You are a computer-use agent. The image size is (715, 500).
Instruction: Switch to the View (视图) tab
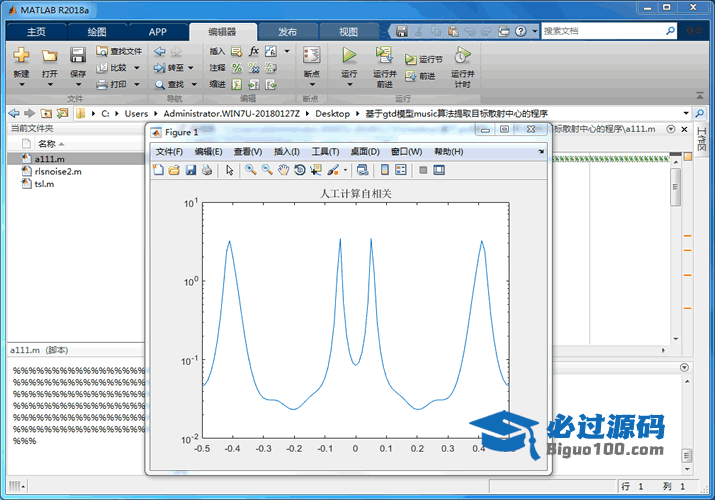(x=348, y=32)
